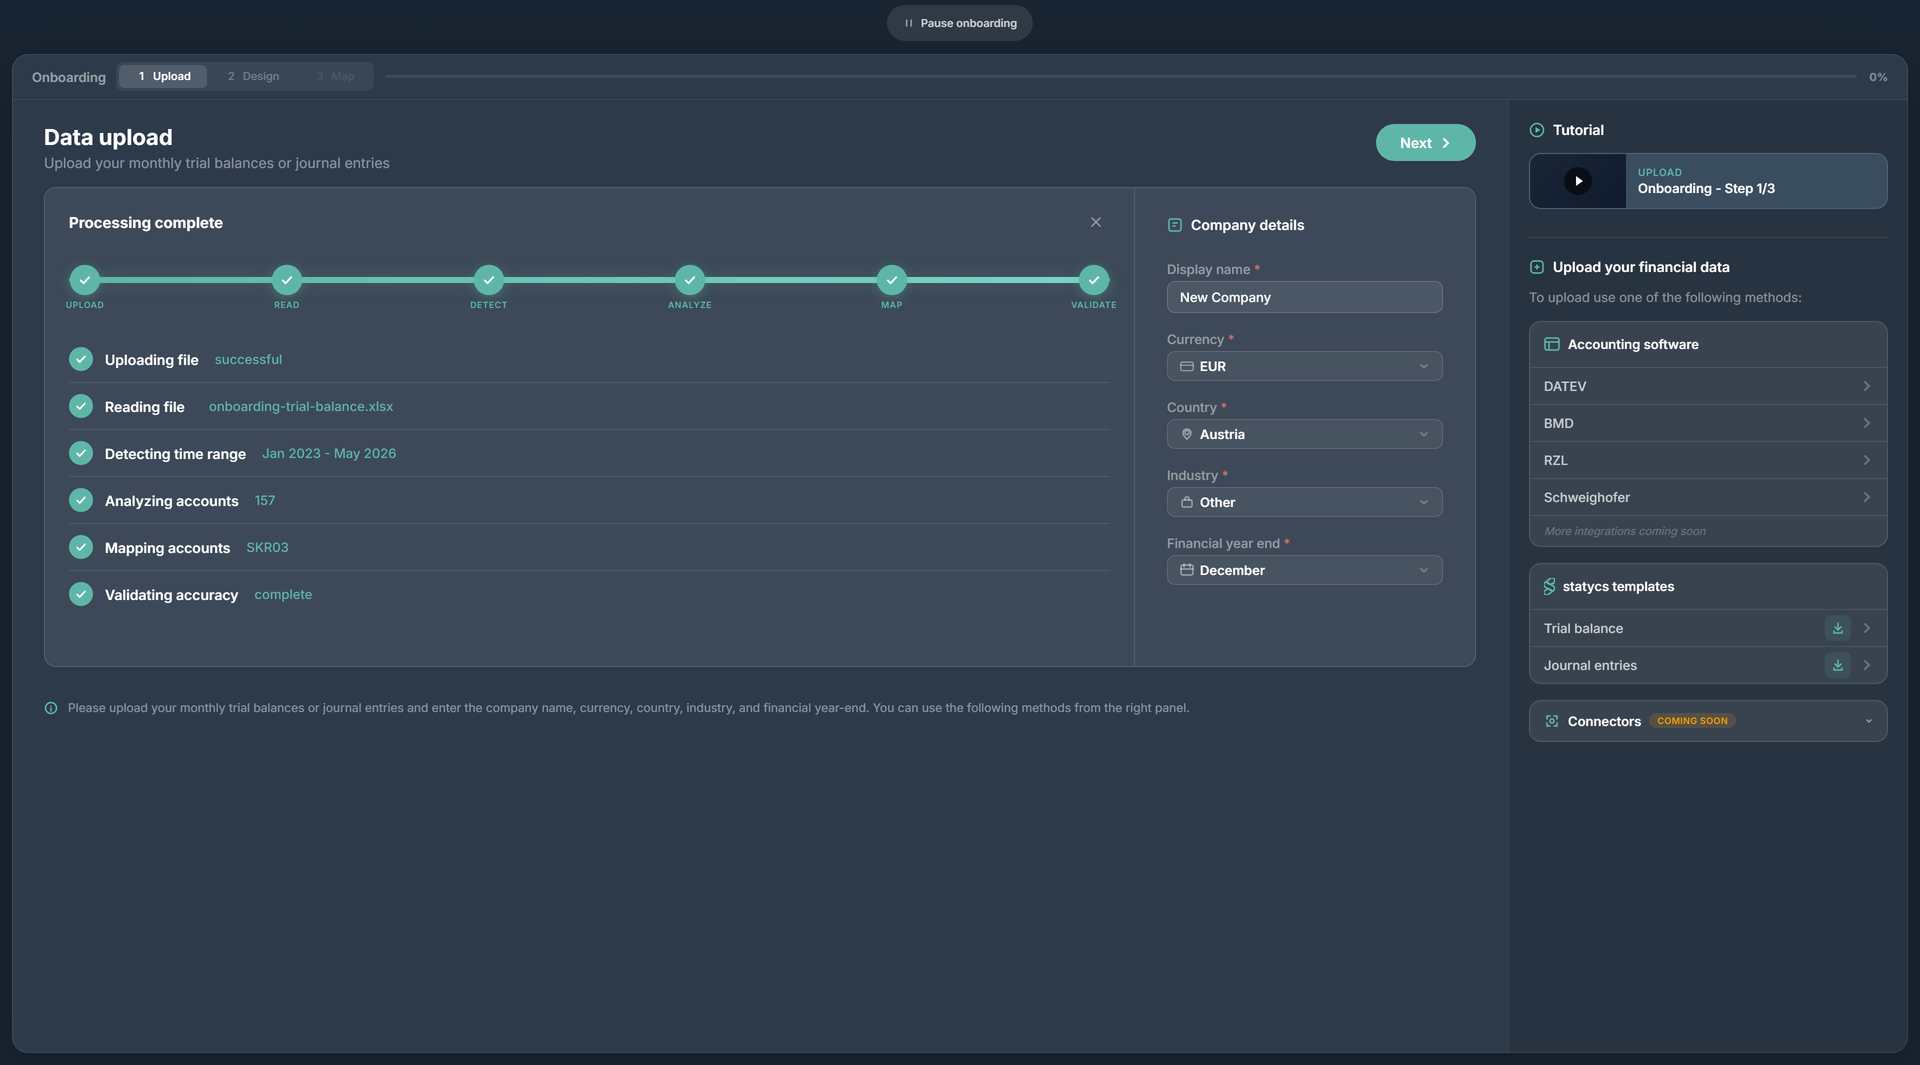Click the Analyzing accounts checkmark

click(81, 500)
